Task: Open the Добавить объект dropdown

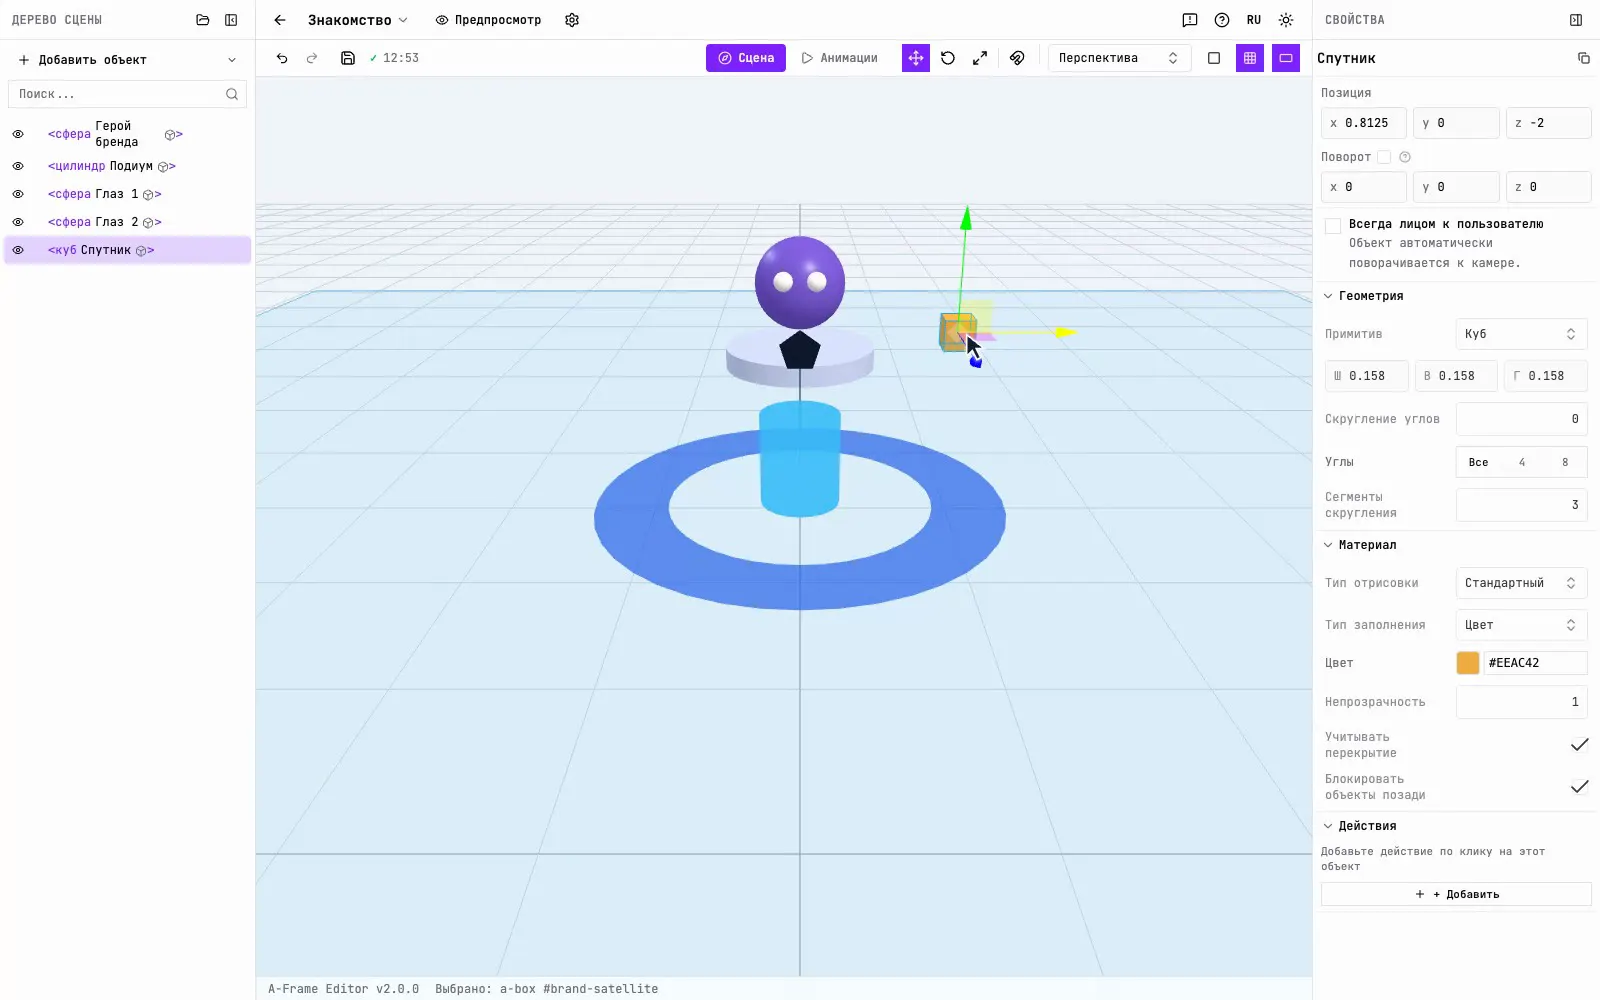Action: (x=128, y=60)
